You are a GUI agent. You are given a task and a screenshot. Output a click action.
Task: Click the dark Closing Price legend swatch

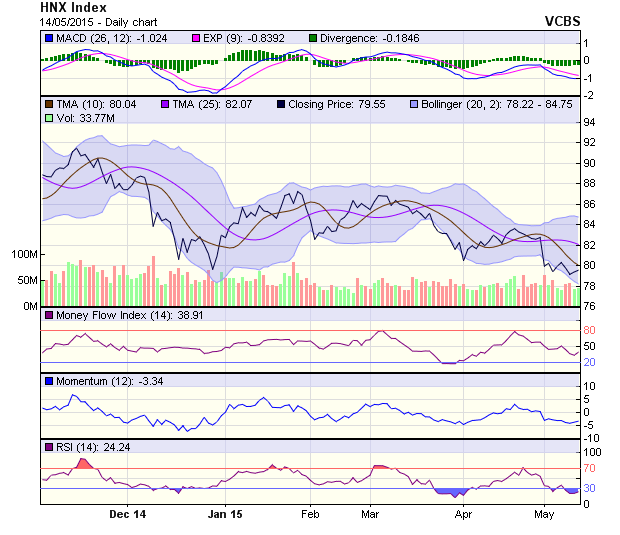point(281,104)
